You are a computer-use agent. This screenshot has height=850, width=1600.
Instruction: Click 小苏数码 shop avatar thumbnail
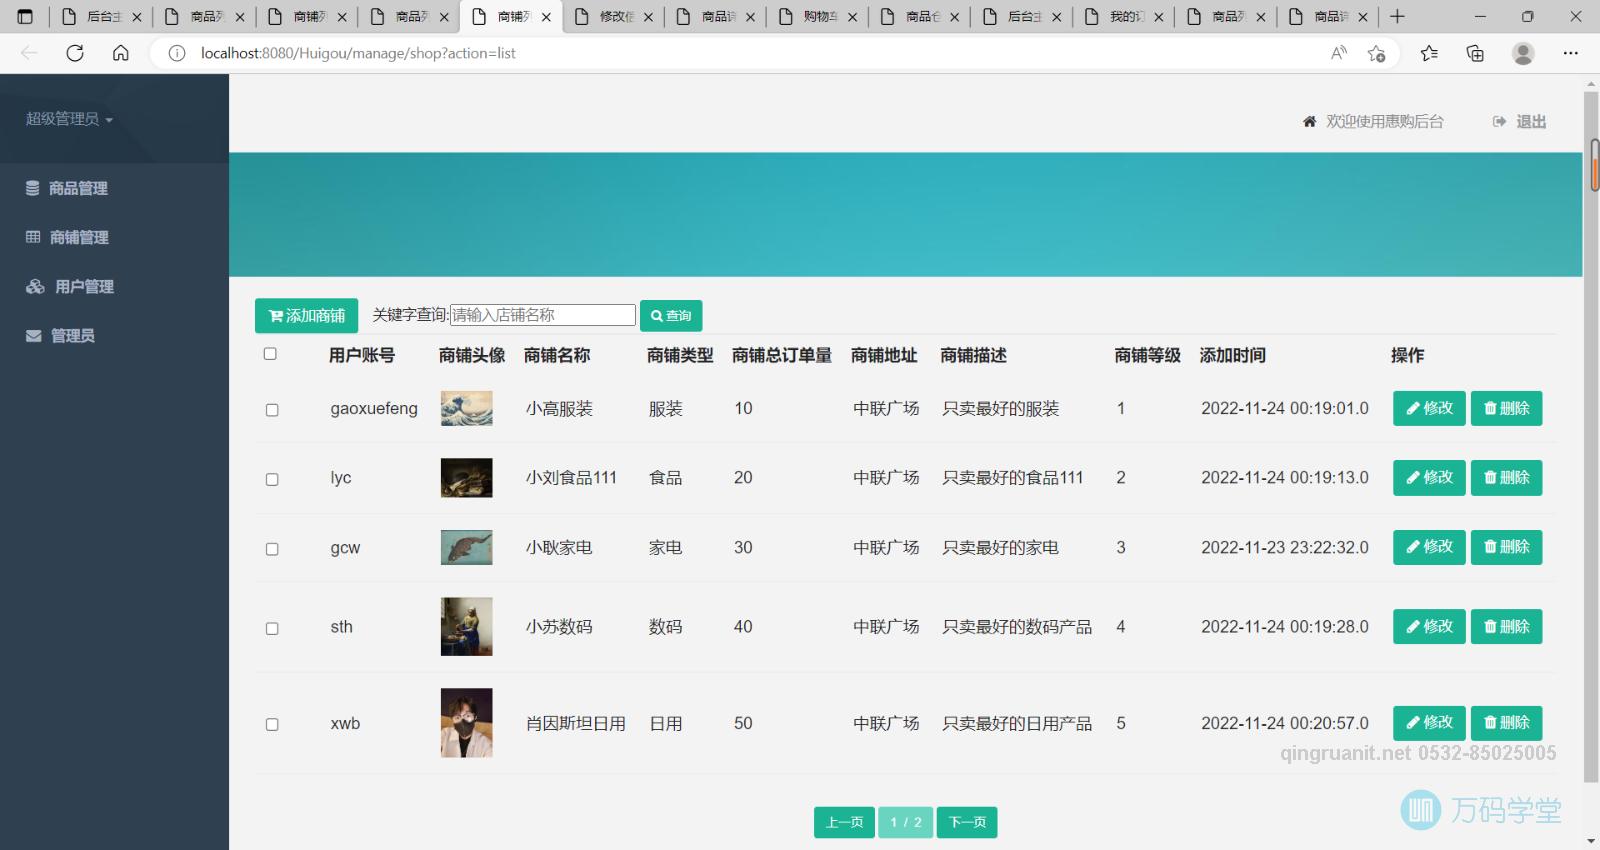(x=467, y=627)
